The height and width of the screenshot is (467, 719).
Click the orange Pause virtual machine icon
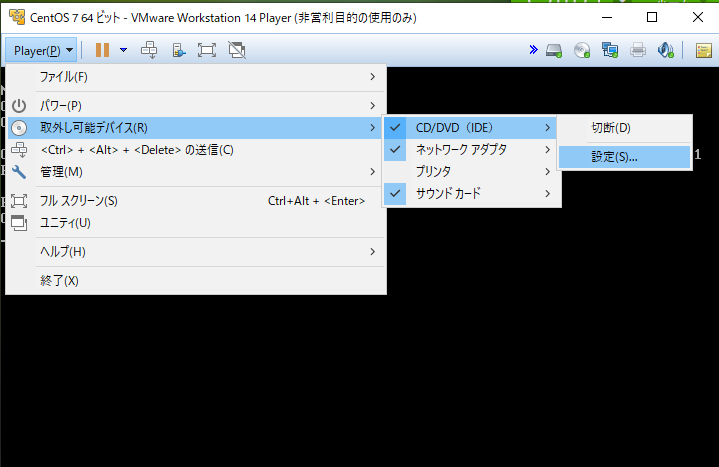pyautogui.click(x=102, y=50)
